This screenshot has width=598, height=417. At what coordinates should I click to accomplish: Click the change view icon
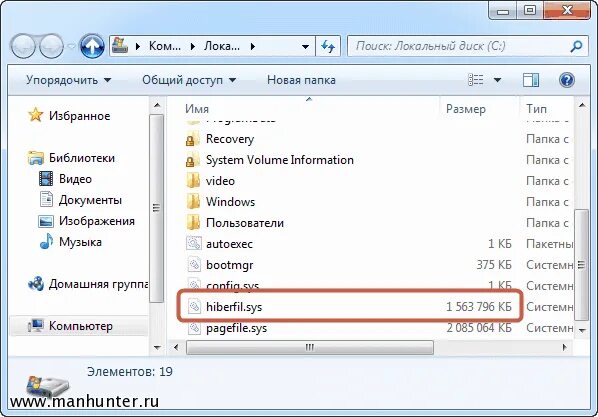476,80
